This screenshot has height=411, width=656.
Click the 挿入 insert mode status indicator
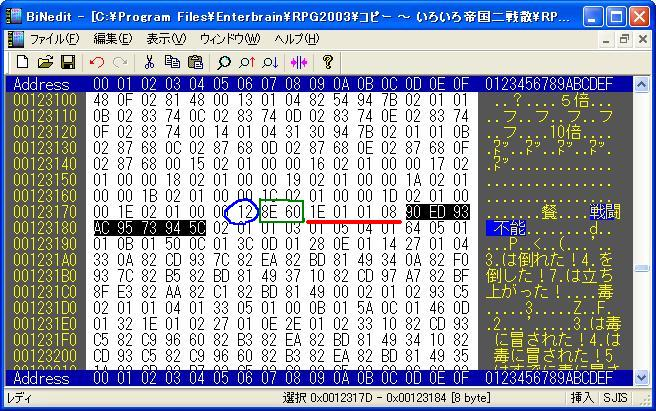(582, 398)
